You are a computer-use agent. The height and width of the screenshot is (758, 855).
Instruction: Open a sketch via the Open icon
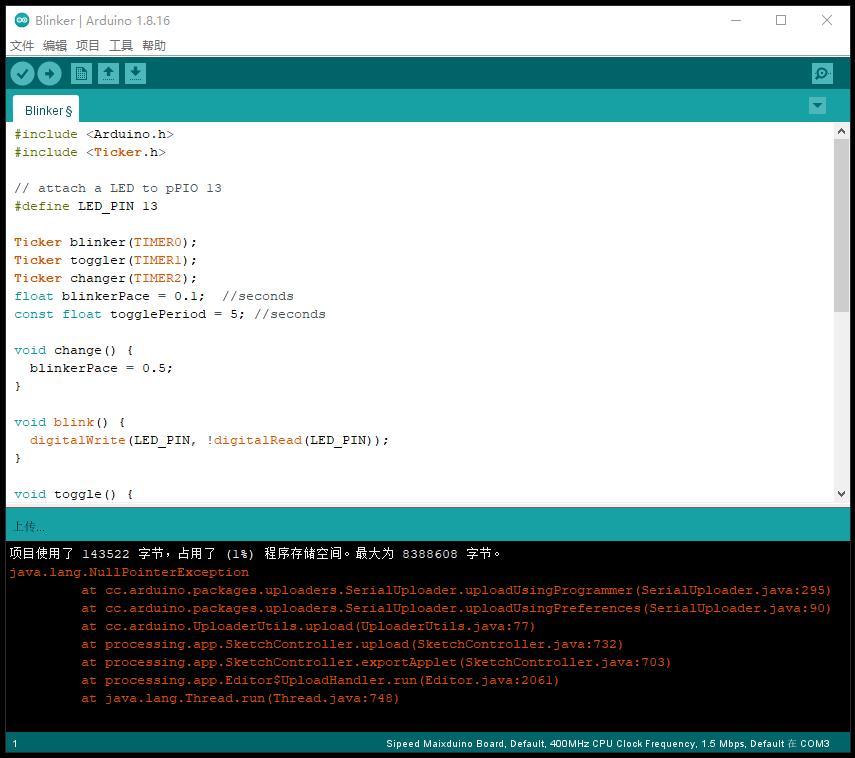click(109, 74)
